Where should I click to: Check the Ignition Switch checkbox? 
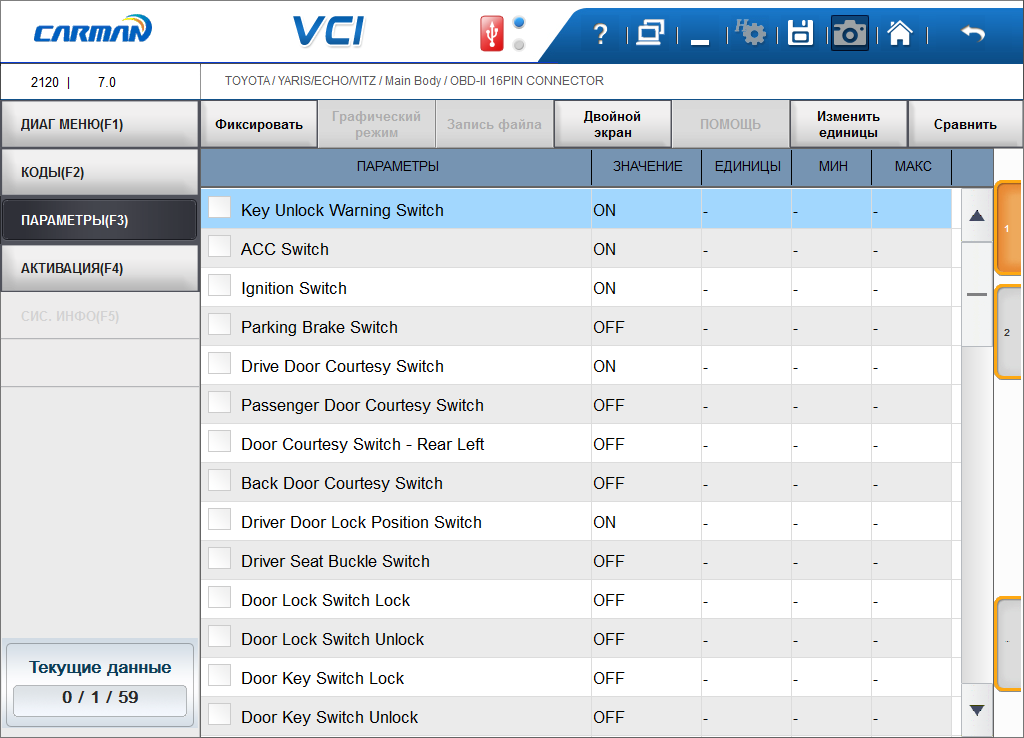[219, 285]
